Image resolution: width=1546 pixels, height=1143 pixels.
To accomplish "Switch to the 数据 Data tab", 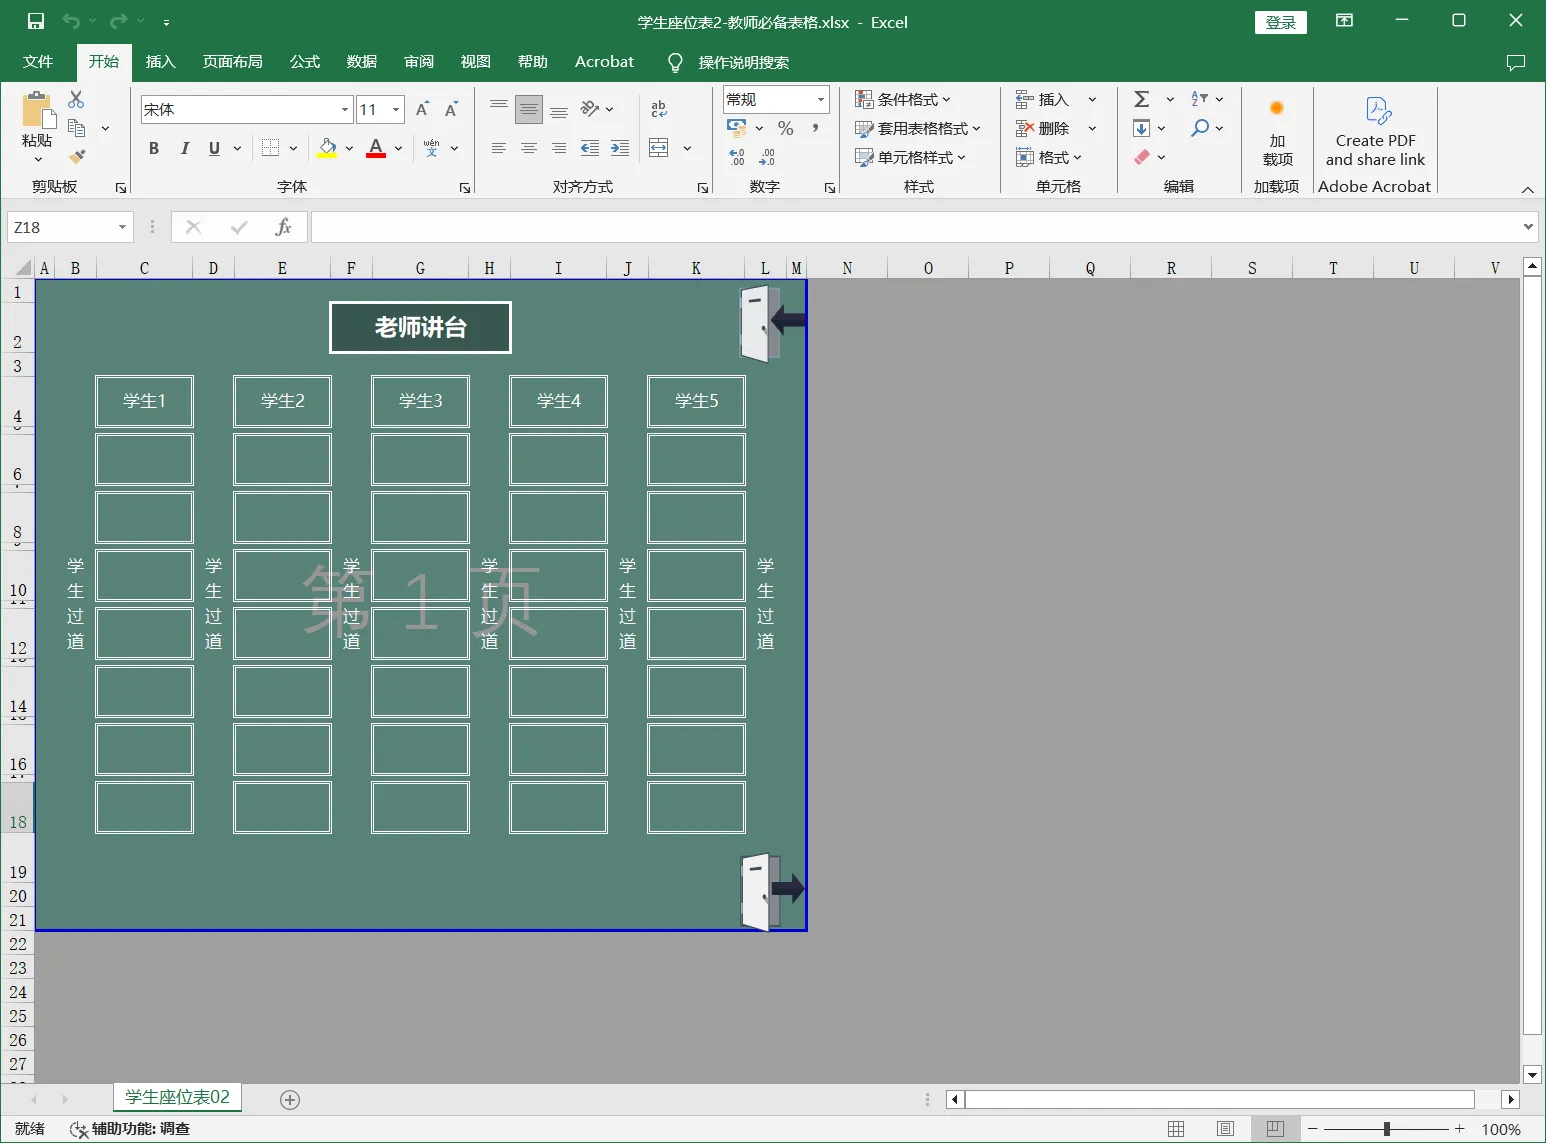I will 361,62.
